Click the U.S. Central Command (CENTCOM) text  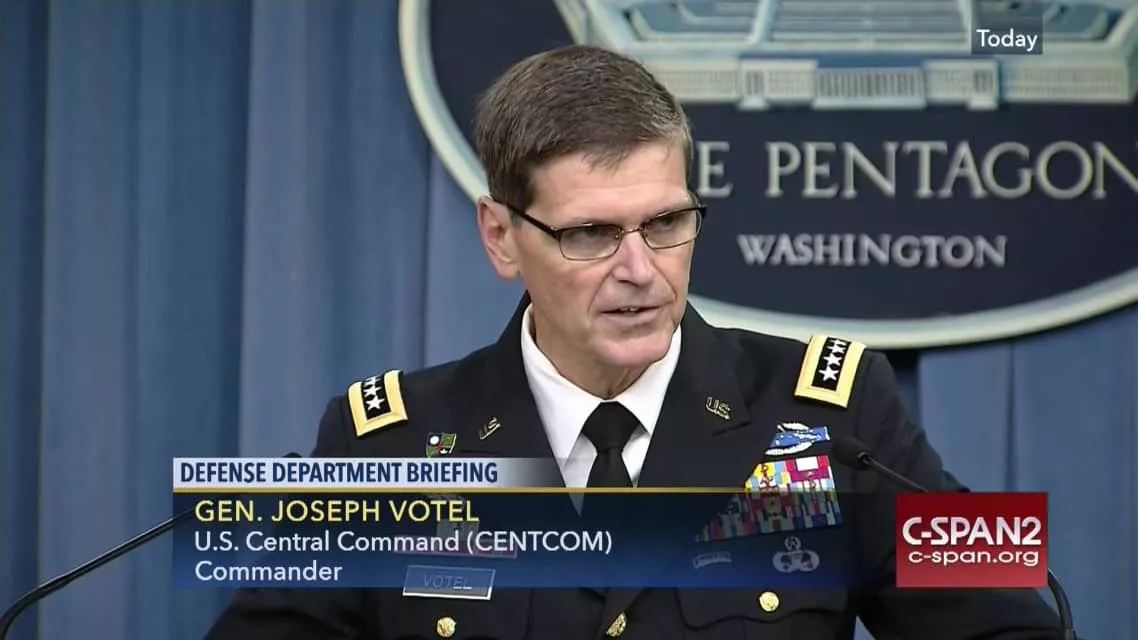point(403,541)
